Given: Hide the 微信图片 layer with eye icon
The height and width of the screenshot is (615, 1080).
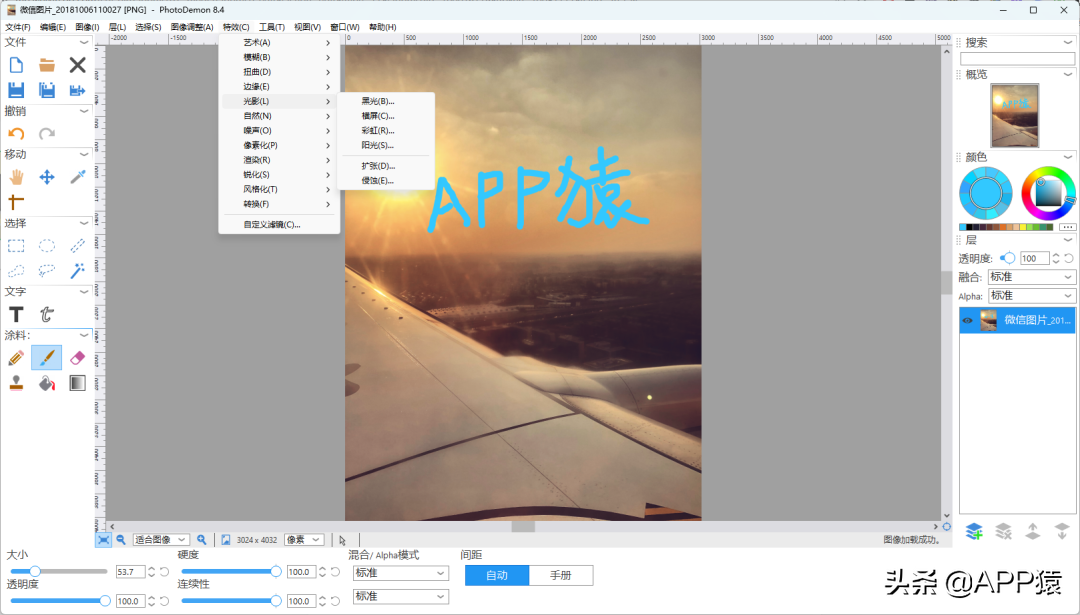Looking at the screenshot, I should pyautogui.click(x=967, y=320).
